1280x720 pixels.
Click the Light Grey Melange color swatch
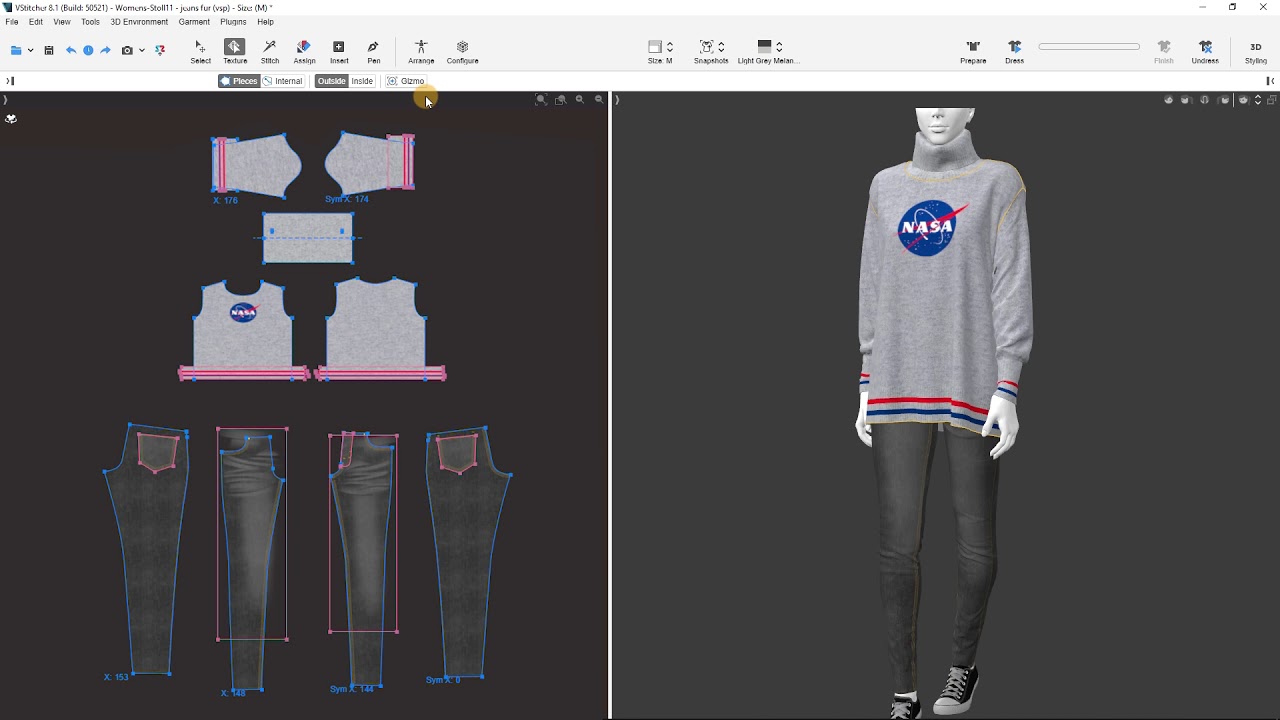pos(764,46)
